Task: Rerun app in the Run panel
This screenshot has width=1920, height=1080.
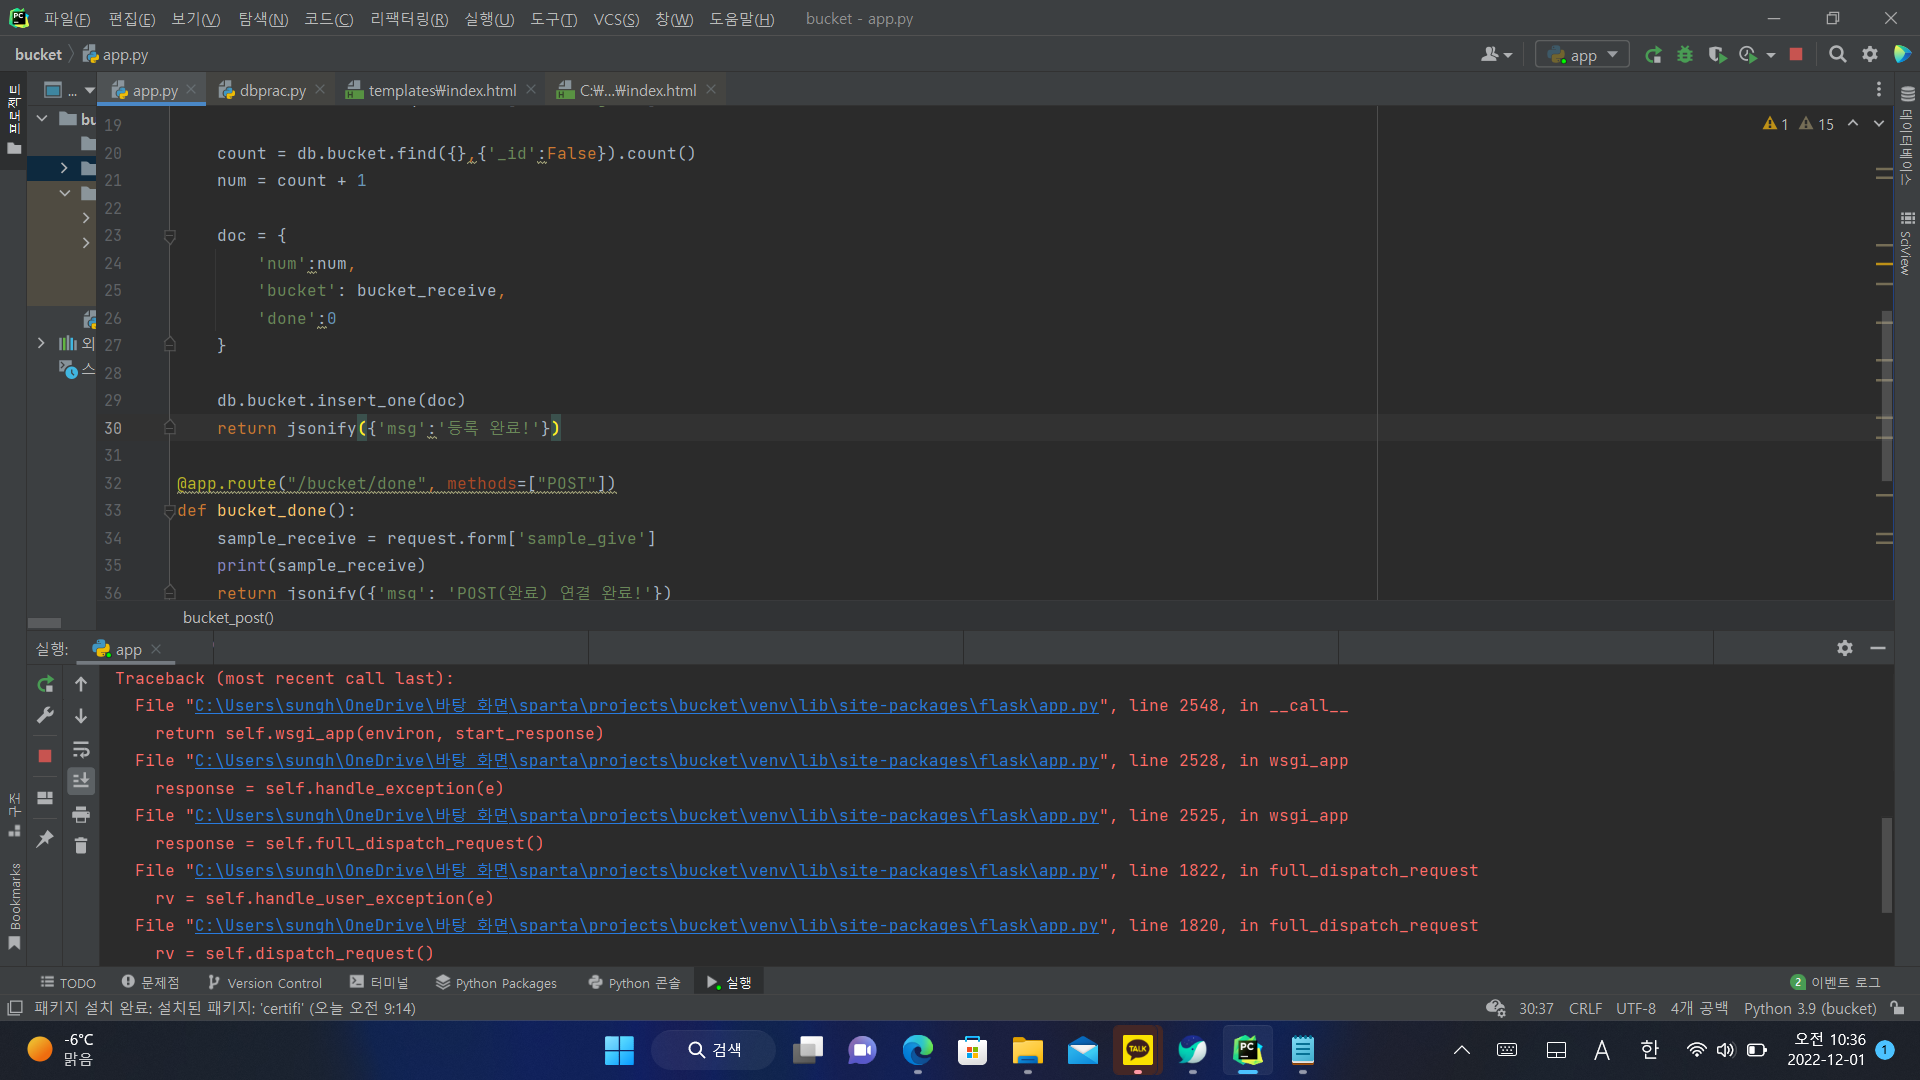Action: click(x=45, y=684)
